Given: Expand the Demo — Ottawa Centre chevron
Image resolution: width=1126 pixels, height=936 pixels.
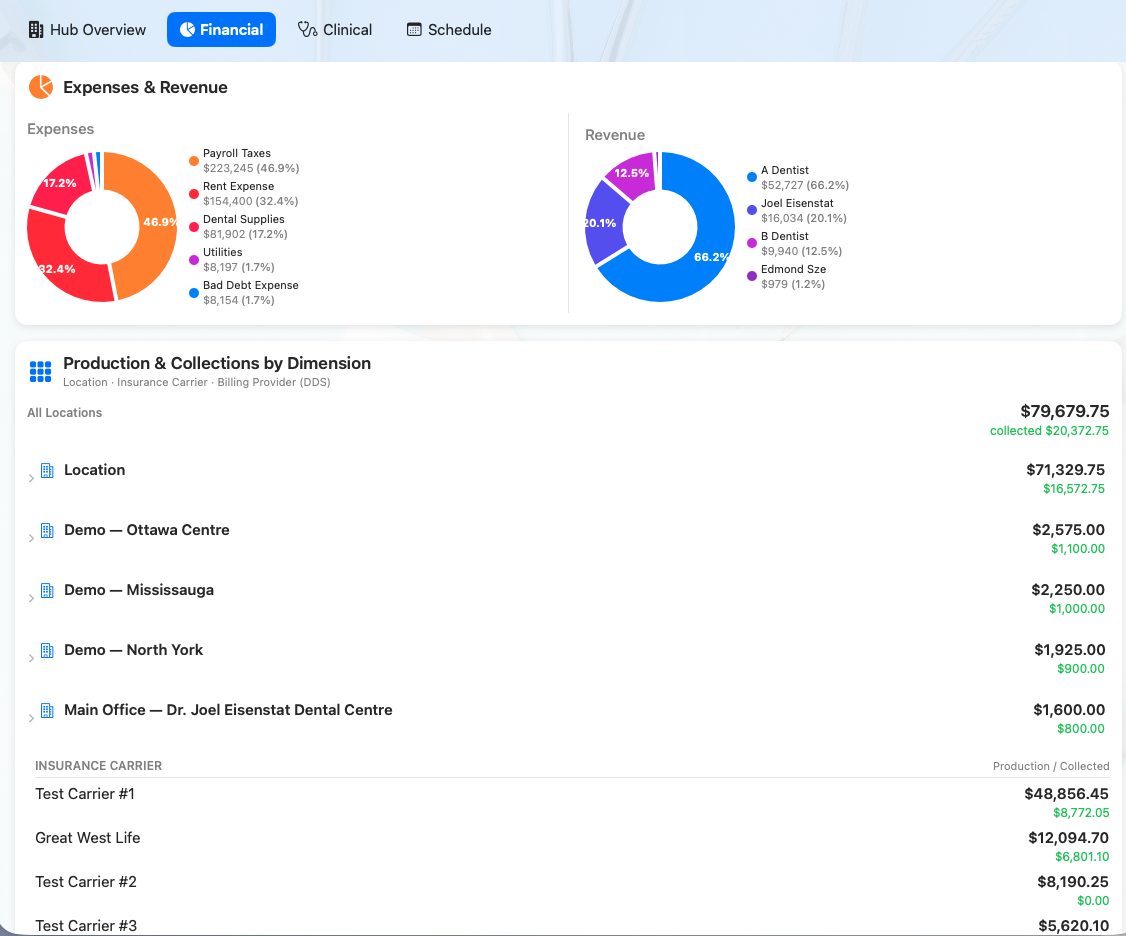Looking at the screenshot, I should 31,539.
